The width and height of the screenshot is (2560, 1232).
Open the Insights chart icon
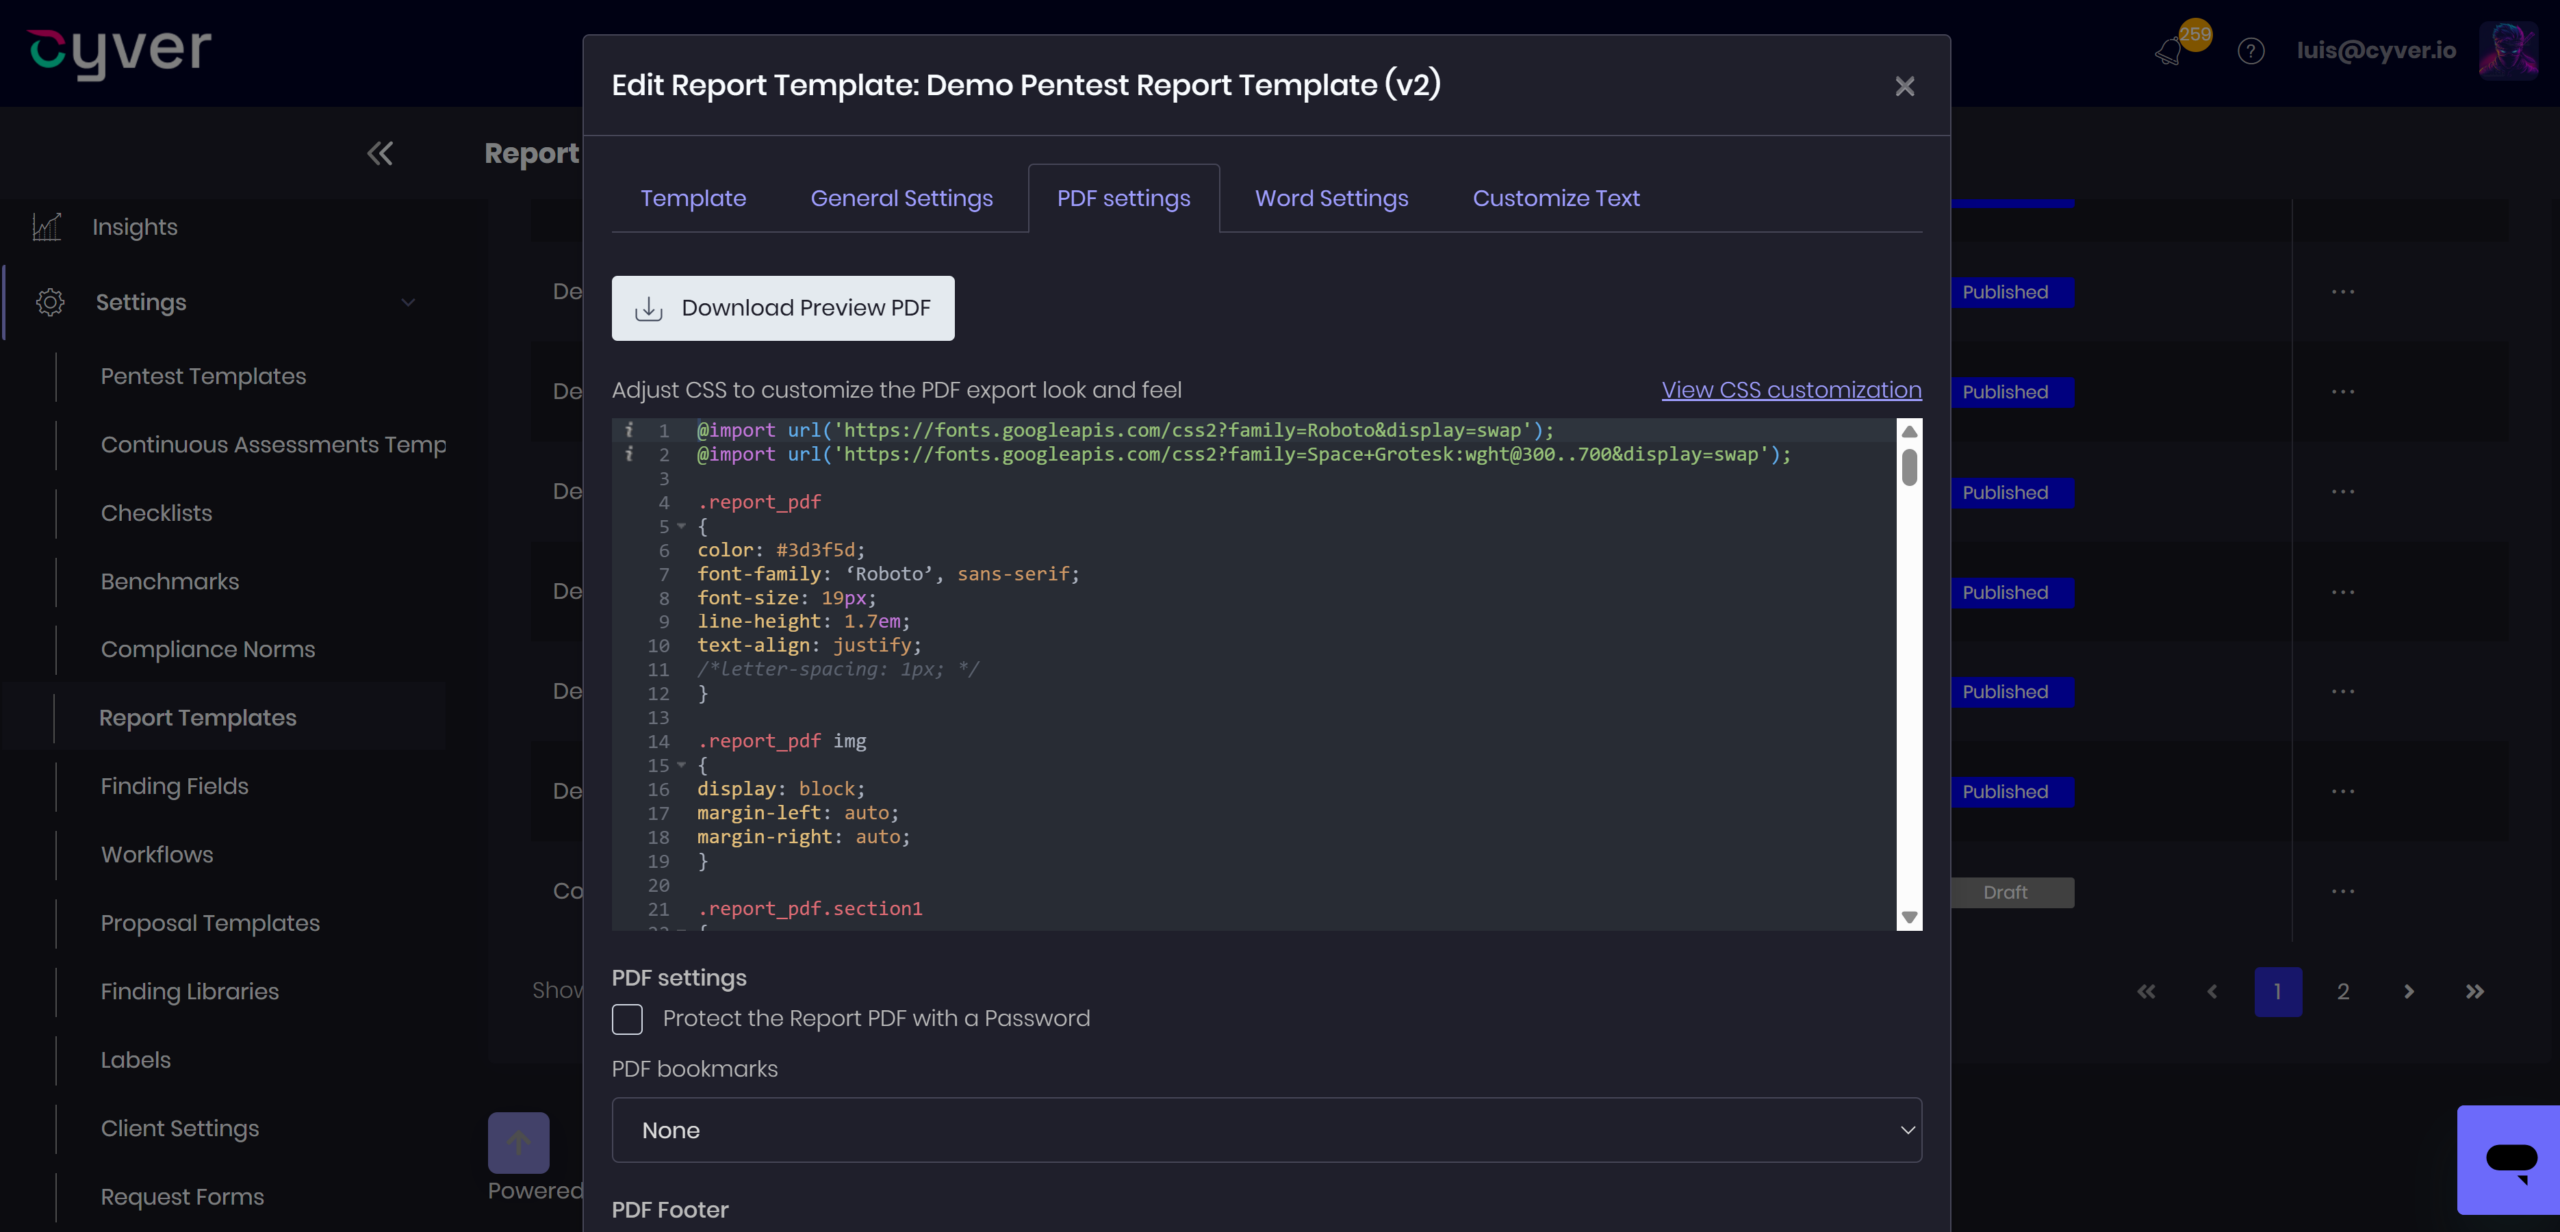[x=46, y=227]
